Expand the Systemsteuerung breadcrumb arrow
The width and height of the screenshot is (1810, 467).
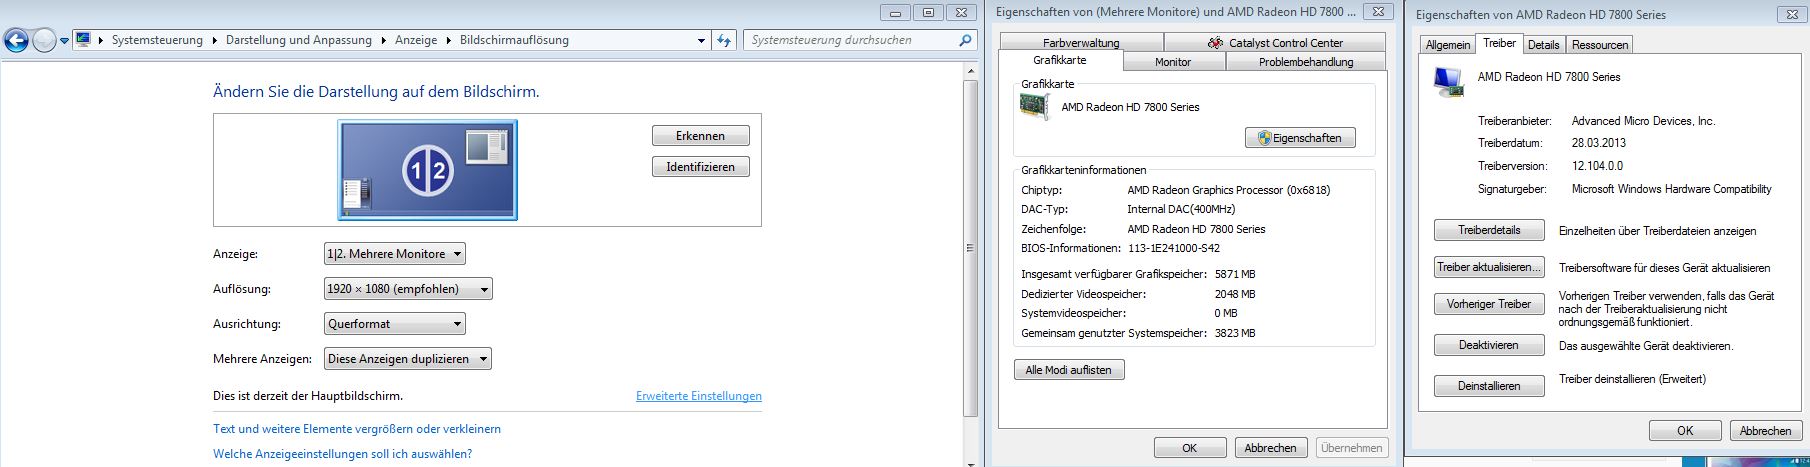[x=212, y=41]
